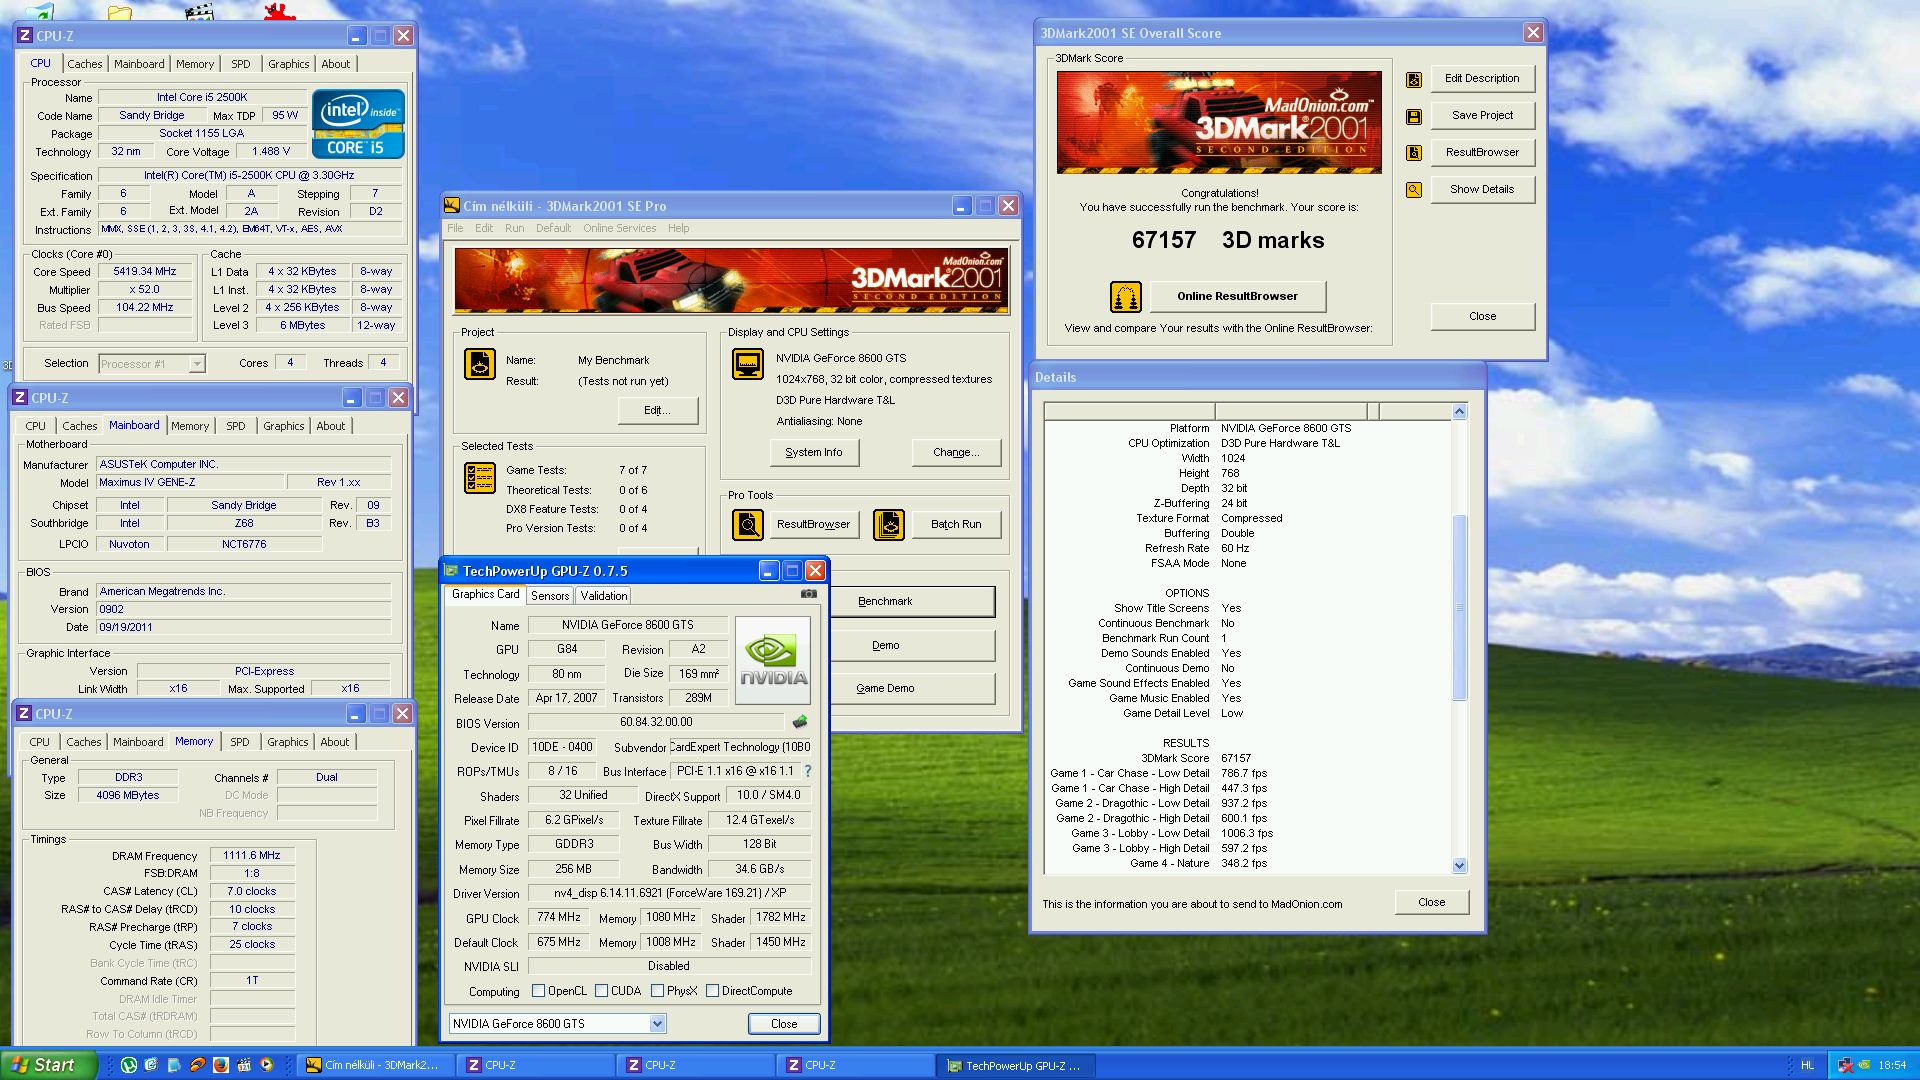Switch to Validation tab in GPU-Z
Screen dimensions: 1920x1080
[x=604, y=596]
